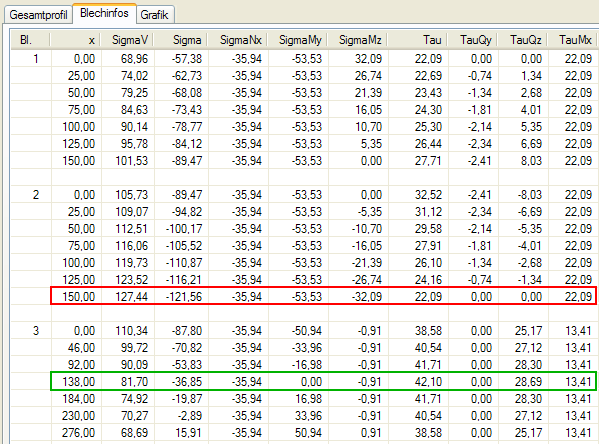The width and height of the screenshot is (600, 447).
Task: Click the Bl. column header
Action: pyautogui.click(x=25, y=39)
